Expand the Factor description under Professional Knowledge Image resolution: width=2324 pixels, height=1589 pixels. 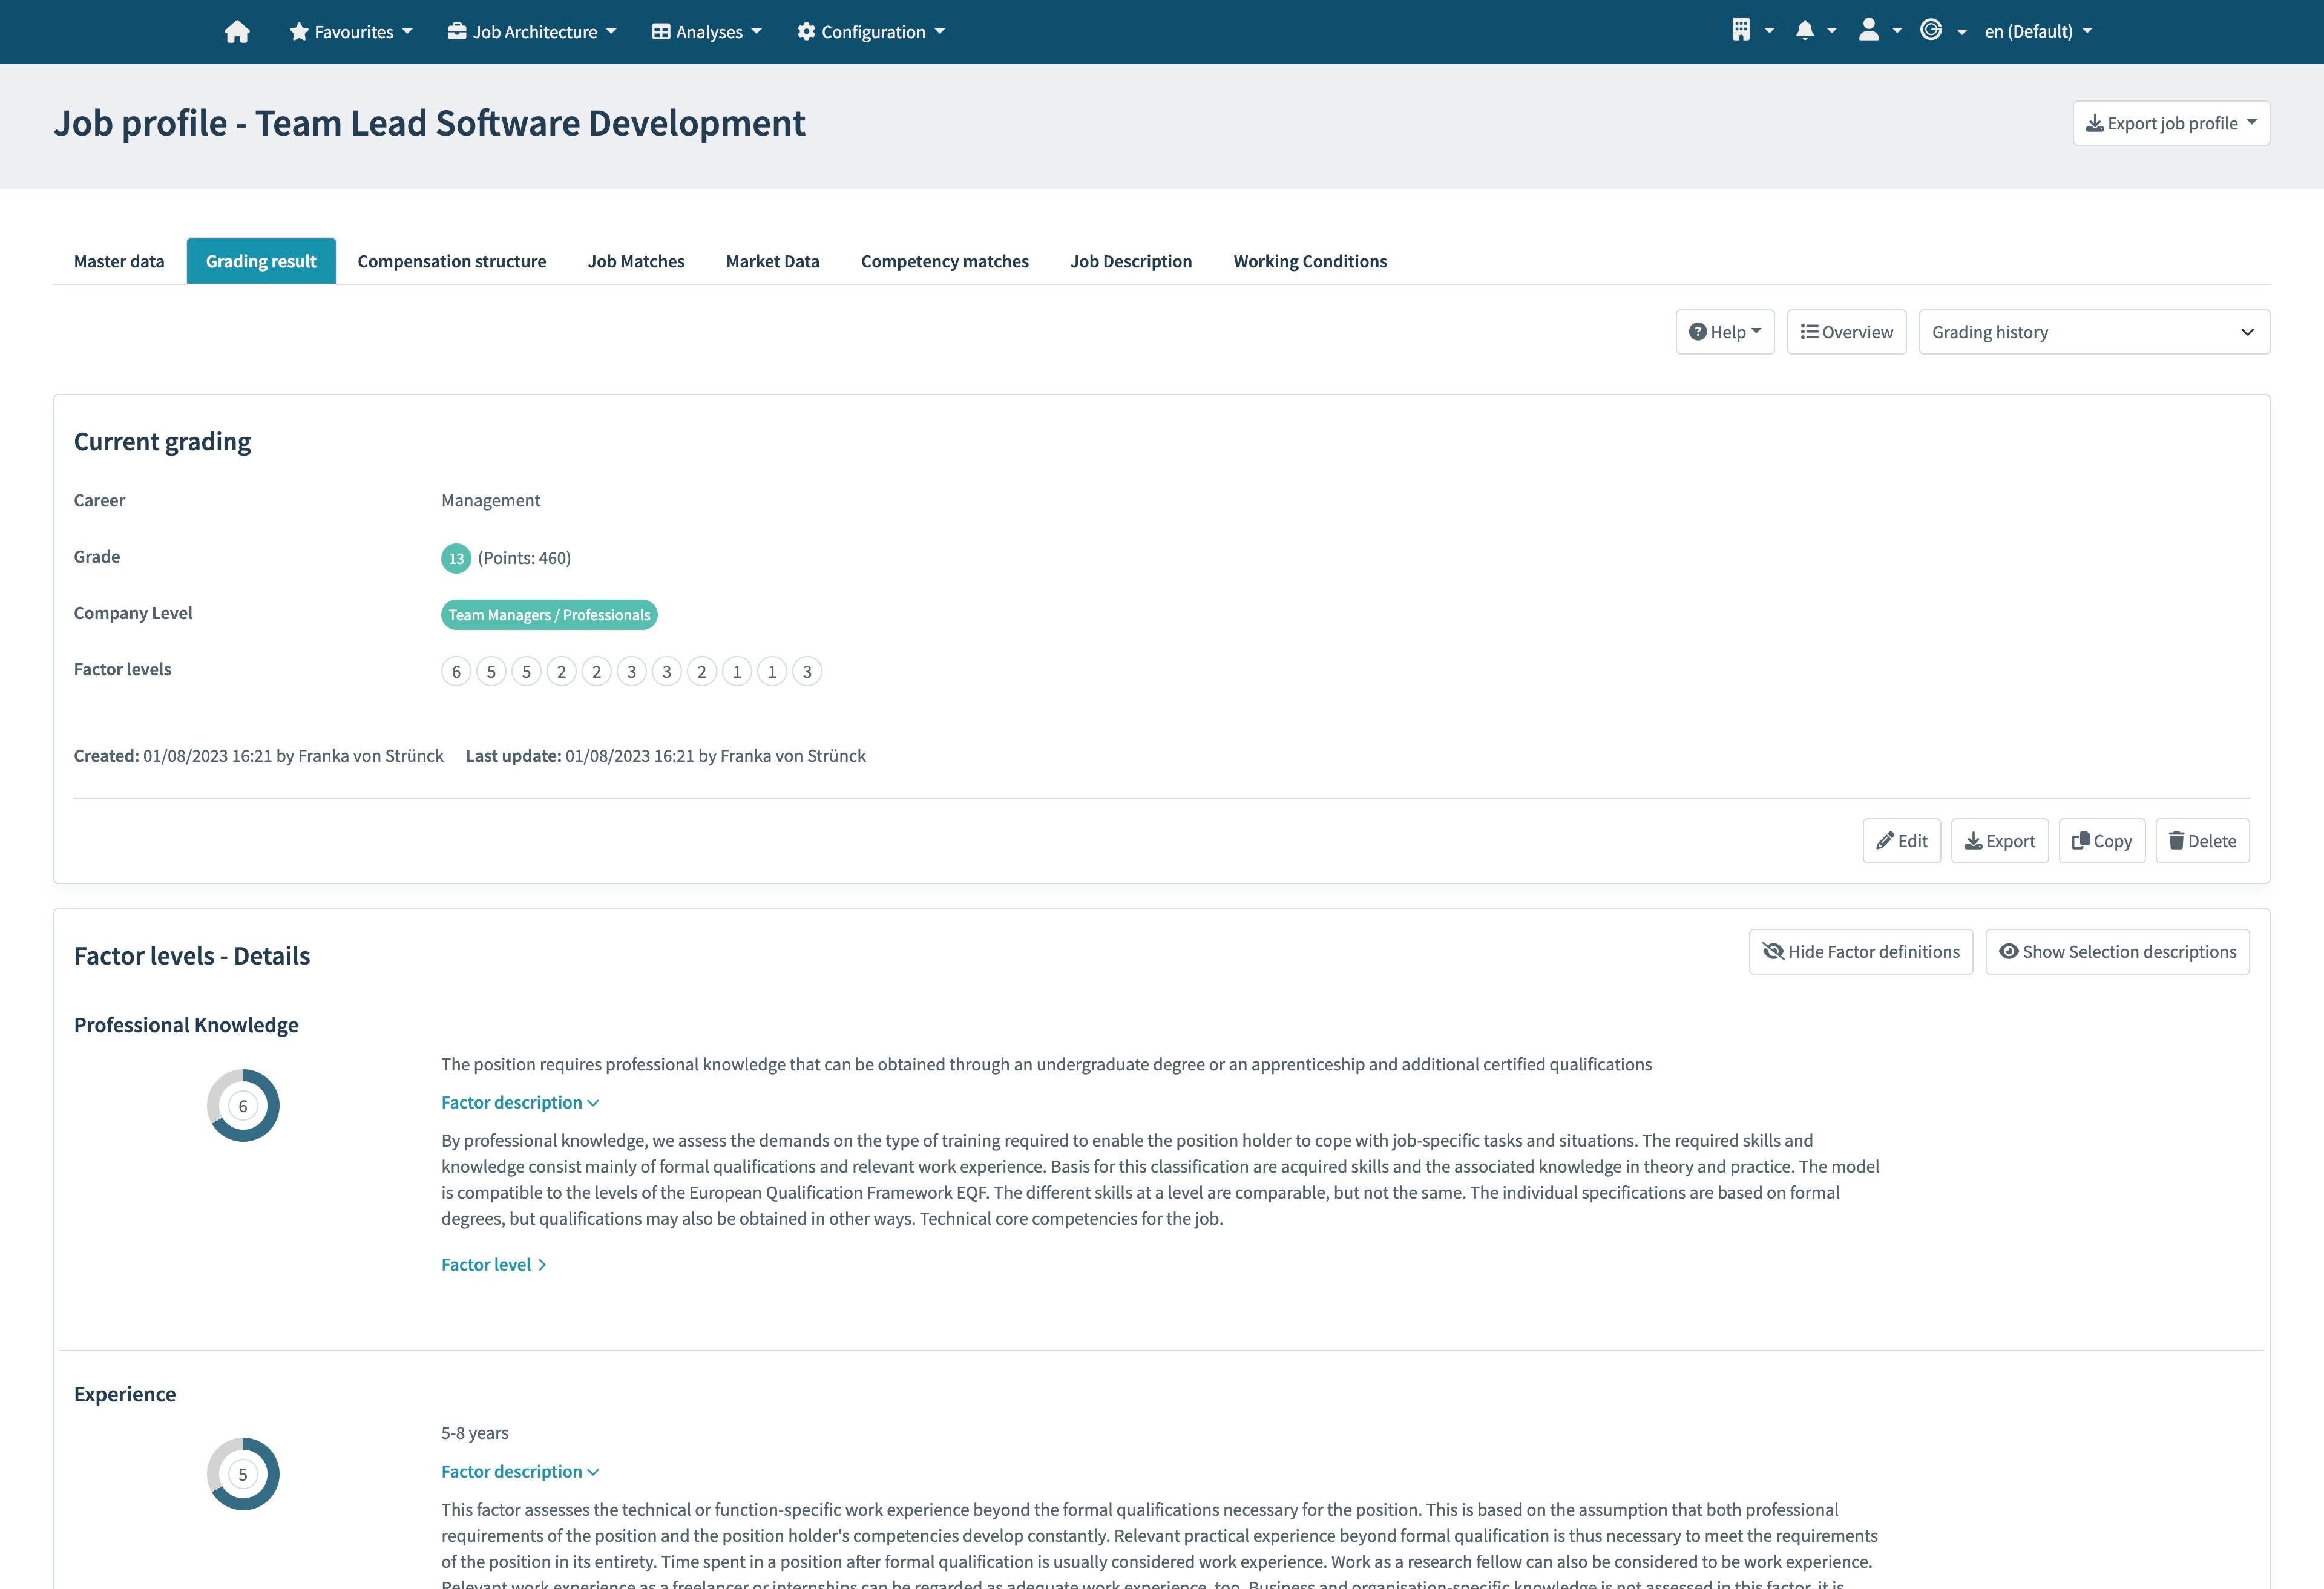pos(520,1102)
